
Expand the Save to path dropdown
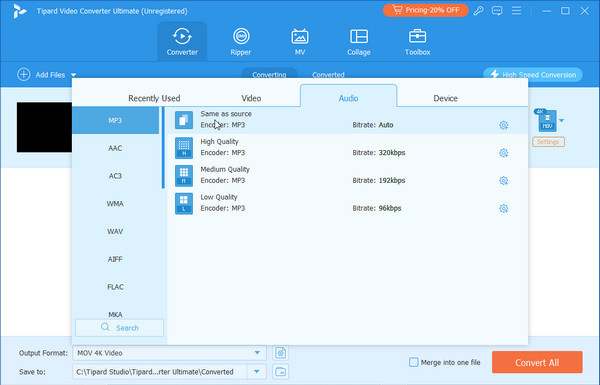click(x=257, y=372)
